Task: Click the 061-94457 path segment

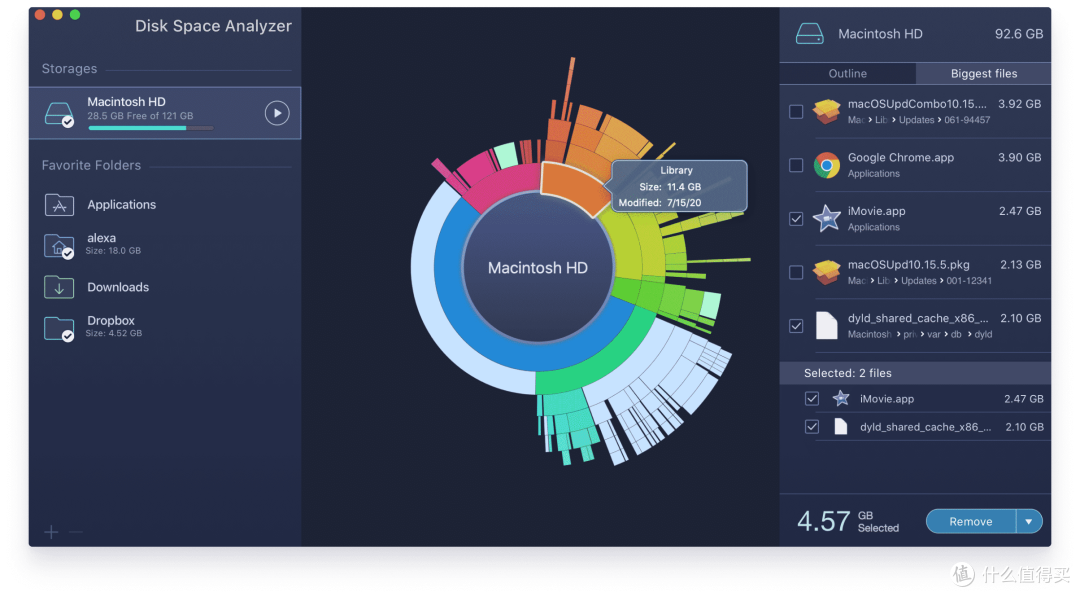Action: [x=967, y=120]
